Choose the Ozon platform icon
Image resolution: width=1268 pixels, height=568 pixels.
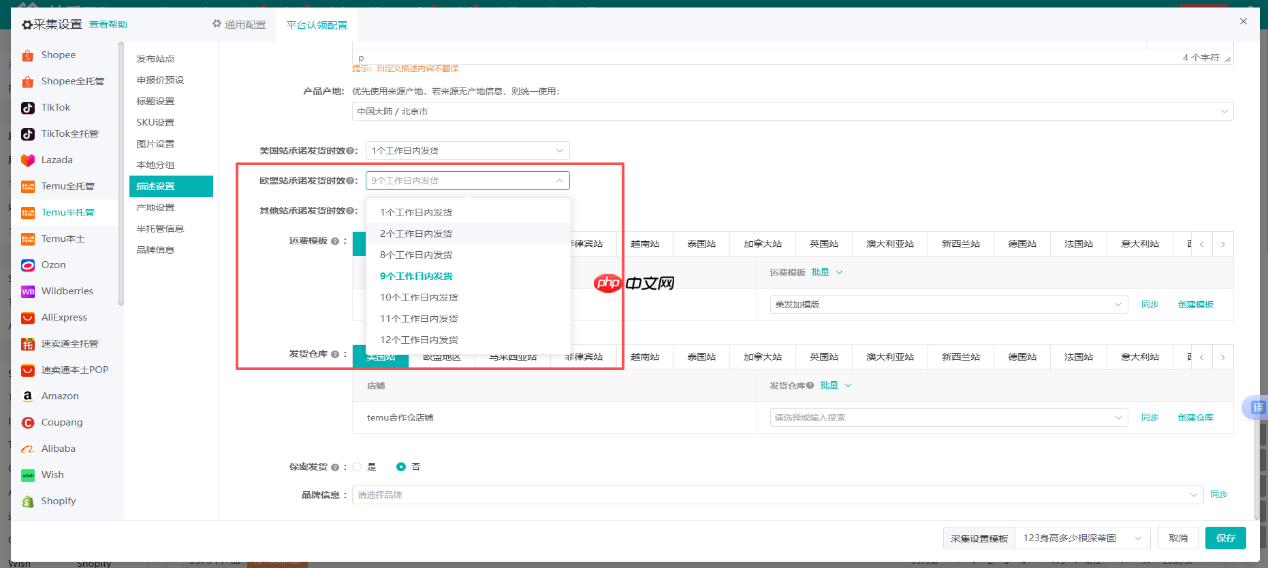[x=28, y=265]
